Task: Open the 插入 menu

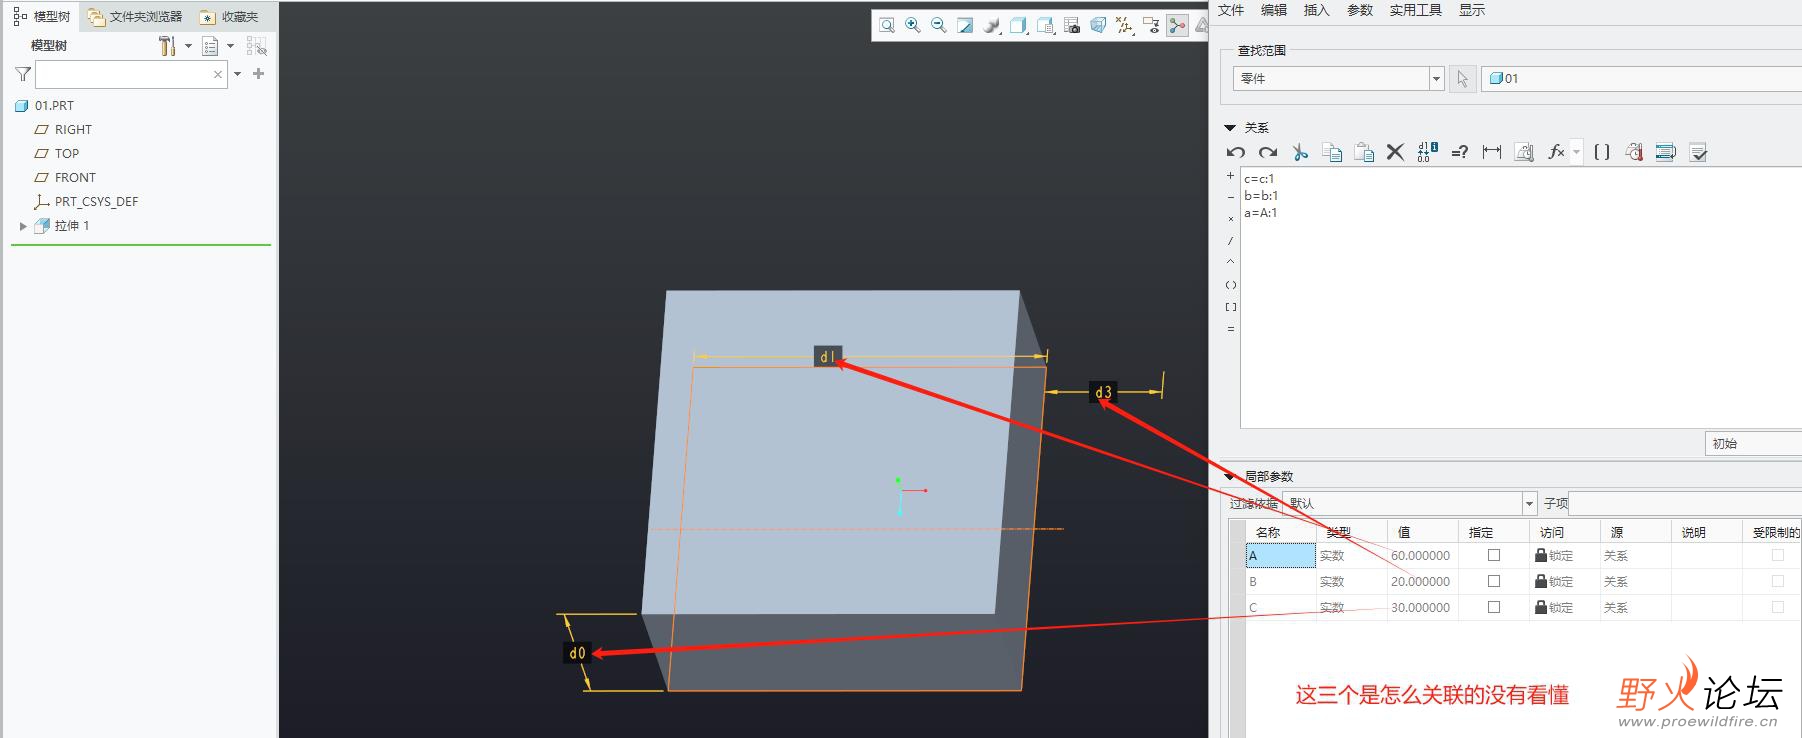Action: pyautogui.click(x=1317, y=10)
